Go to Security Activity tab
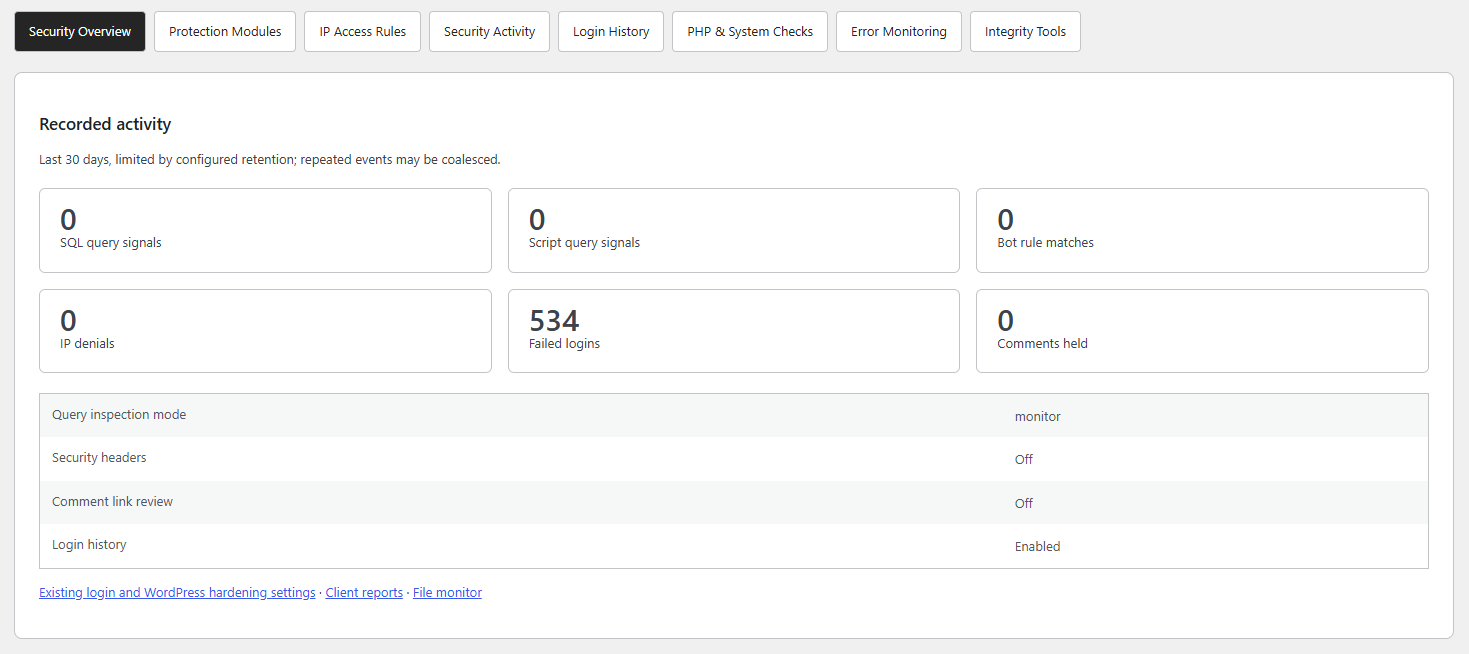 [489, 31]
